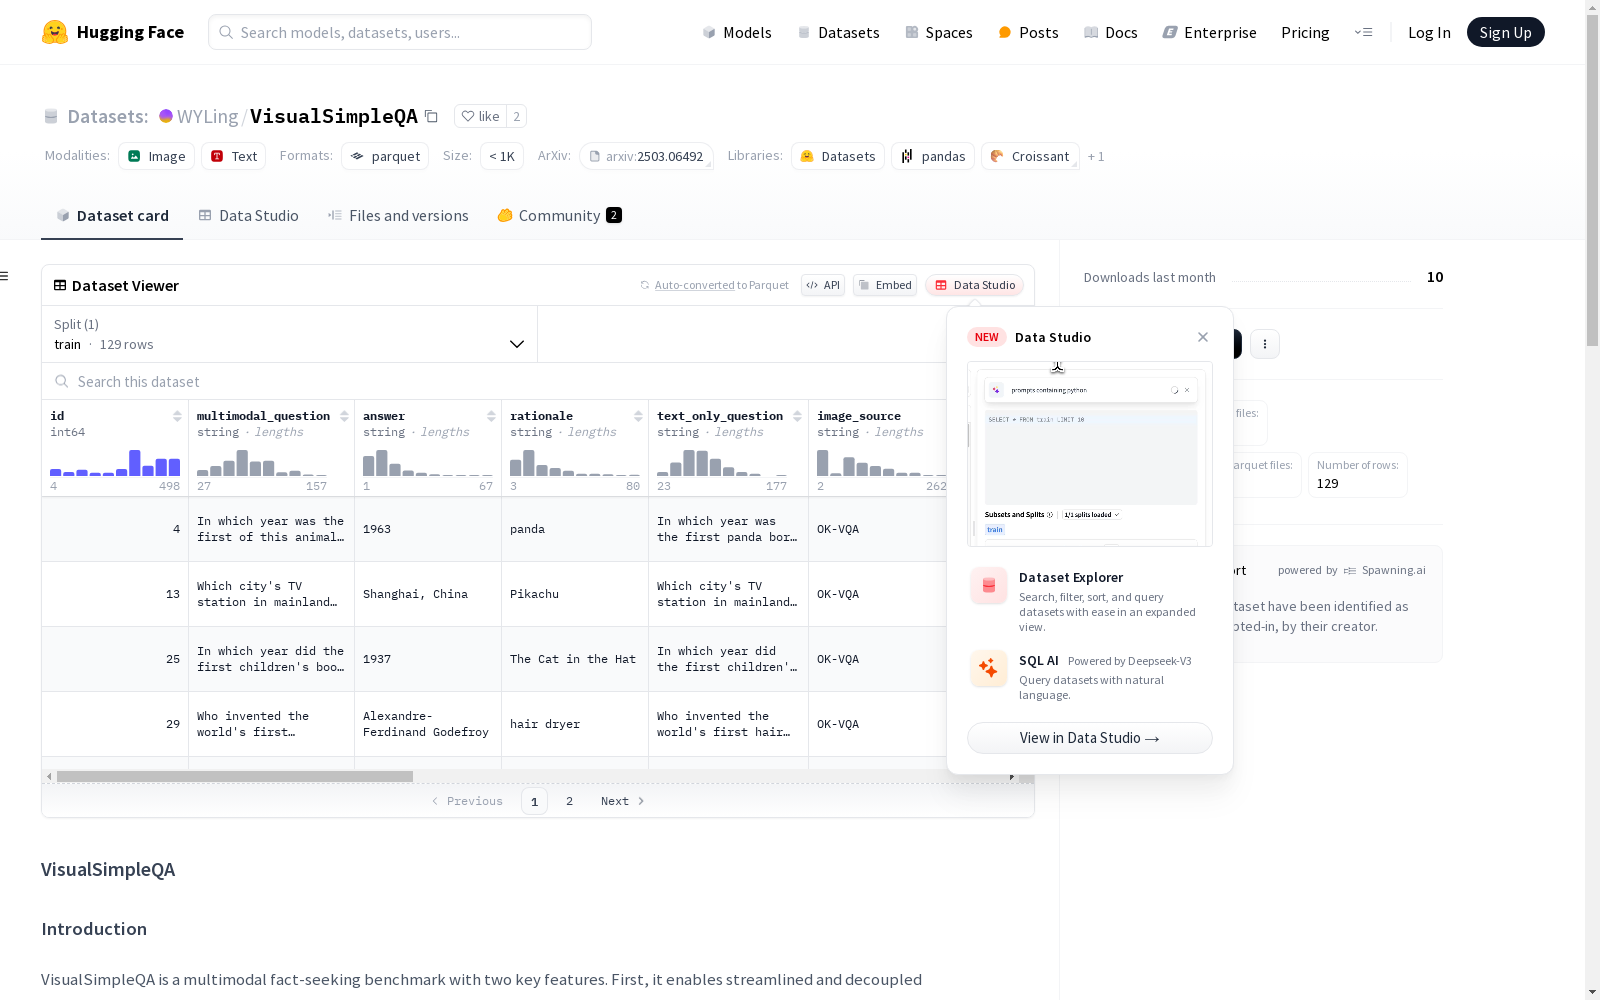1600x1000 pixels.
Task: Click the heart like button
Action: tap(480, 116)
